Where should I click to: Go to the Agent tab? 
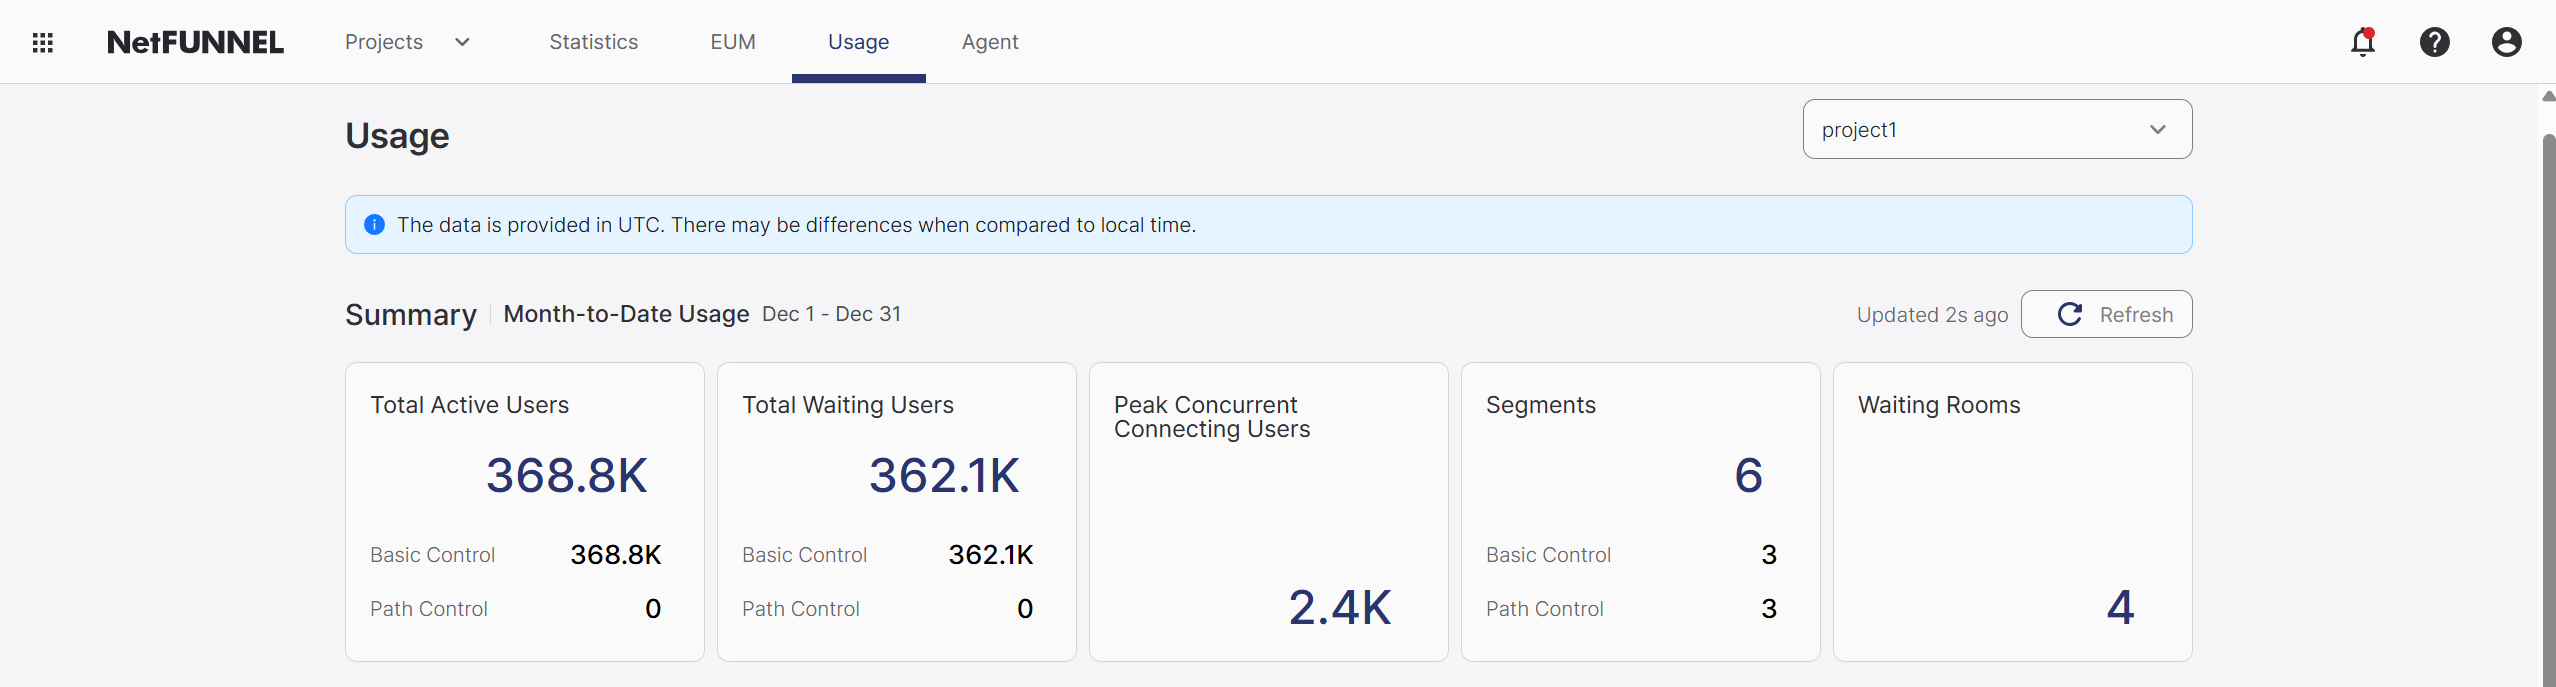(x=990, y=42)
